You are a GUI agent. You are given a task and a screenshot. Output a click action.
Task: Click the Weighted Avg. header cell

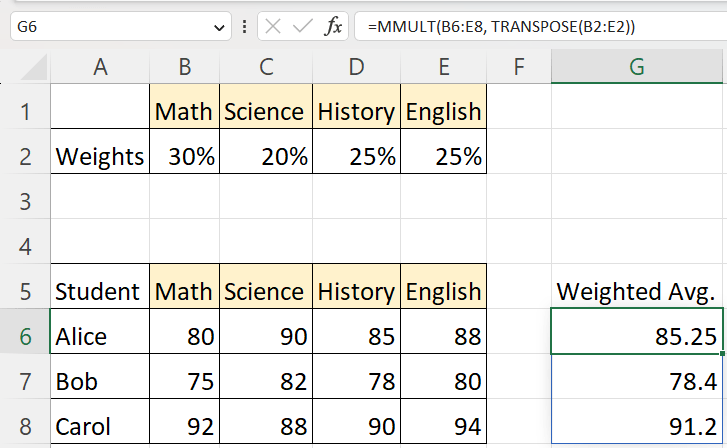[x=636, y=291]
